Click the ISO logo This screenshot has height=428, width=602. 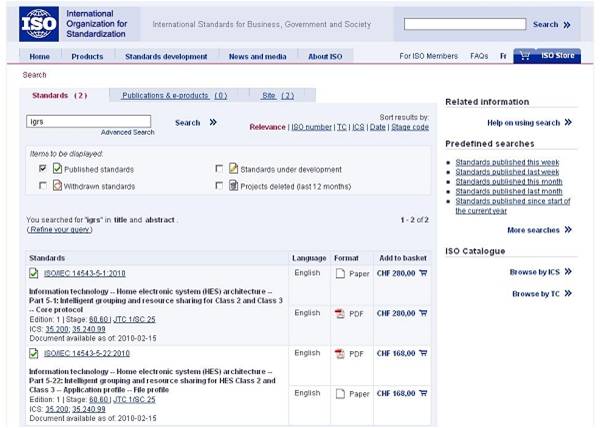(39, 24)
